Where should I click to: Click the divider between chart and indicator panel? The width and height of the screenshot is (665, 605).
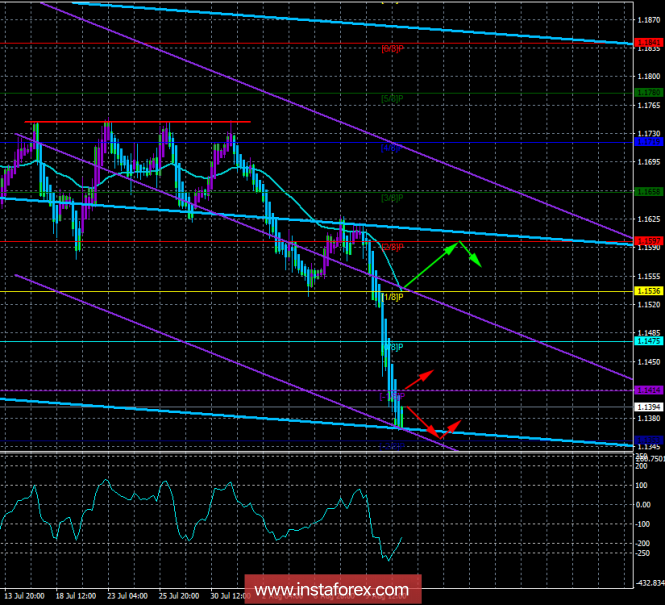316,452
